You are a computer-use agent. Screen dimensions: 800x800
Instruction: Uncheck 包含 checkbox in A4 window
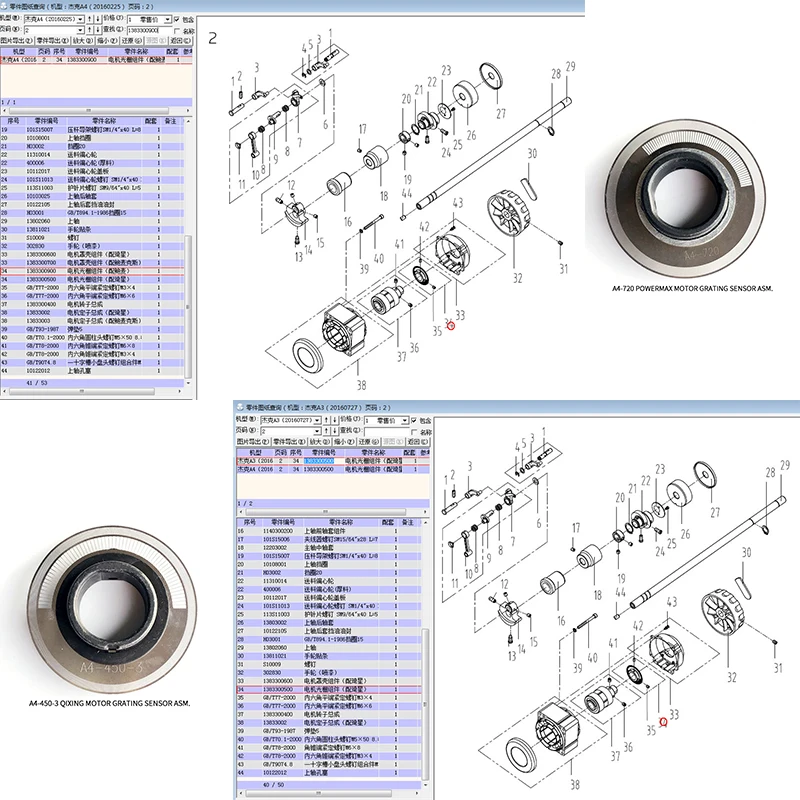click(x=176, y=19)
